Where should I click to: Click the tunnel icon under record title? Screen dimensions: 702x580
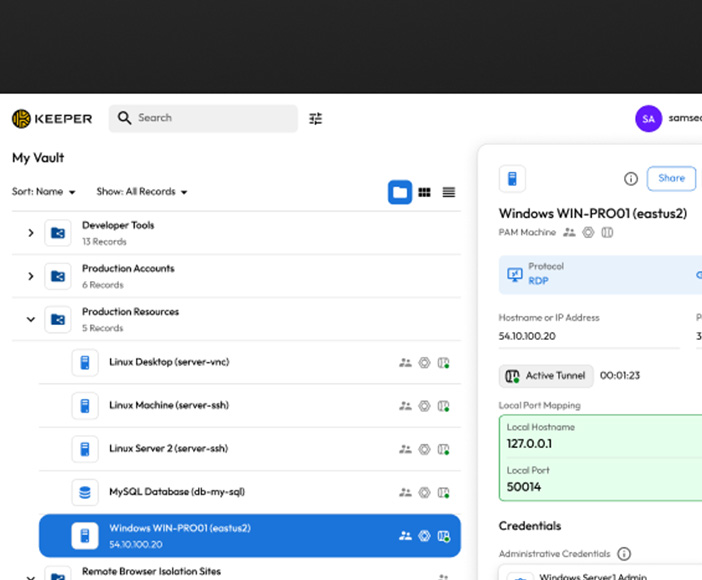[x=607, y=232]
